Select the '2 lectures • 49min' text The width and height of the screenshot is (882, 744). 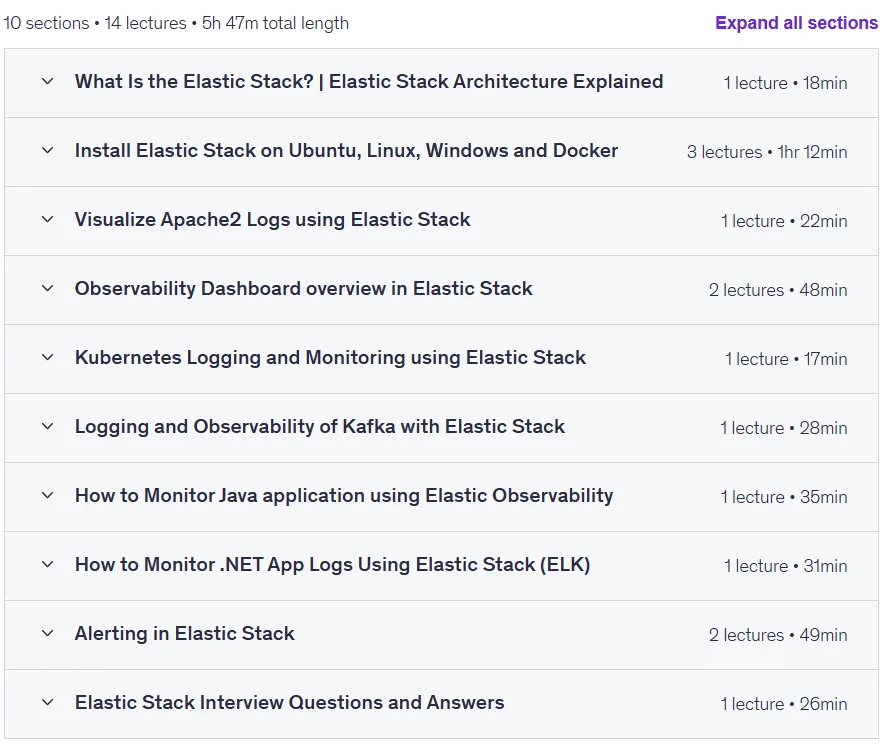(778, 635)
